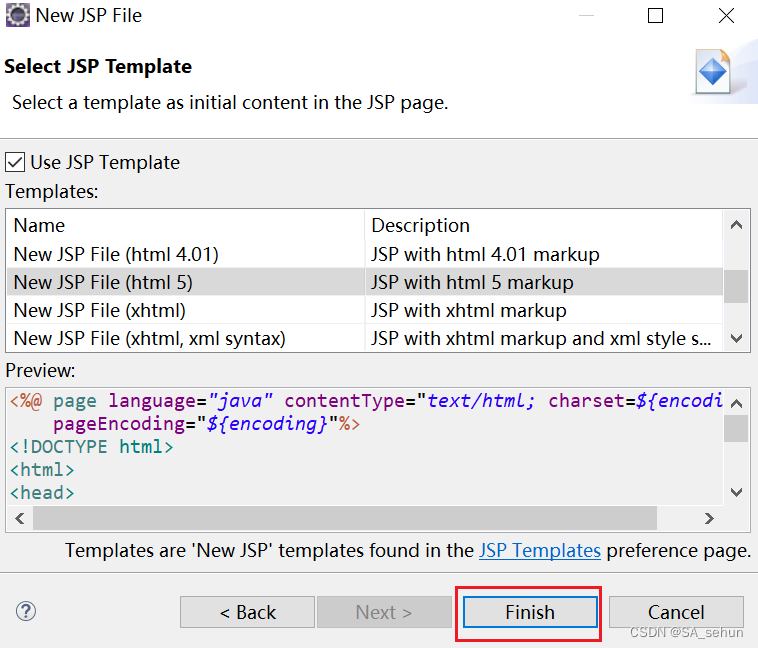This screenshot has height=648, width=758.
Task: Cancel the New JSP File dialog
Action: 676,612
